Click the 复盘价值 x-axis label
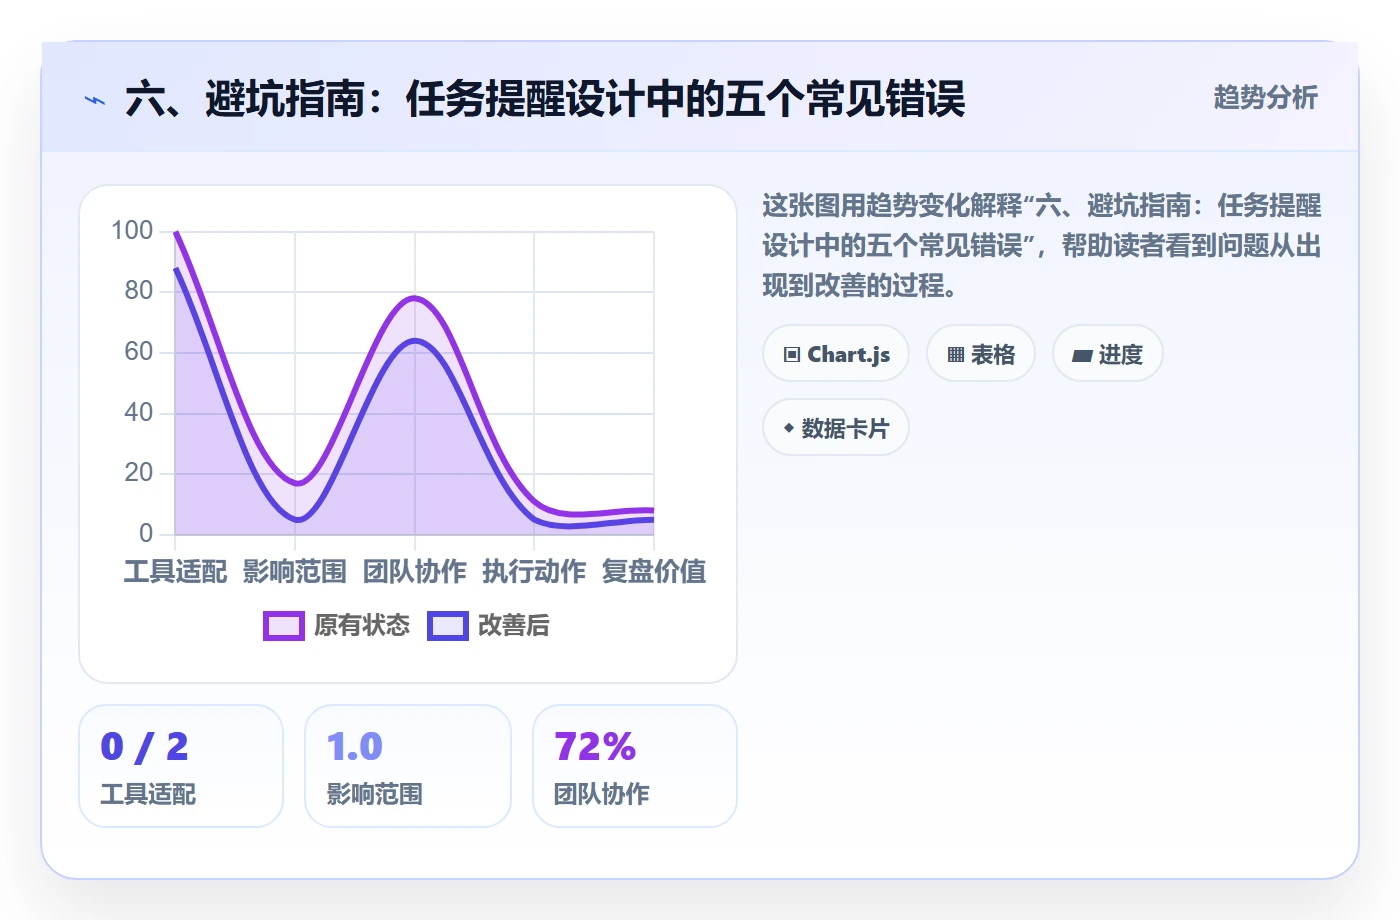 tap(654, 571)
